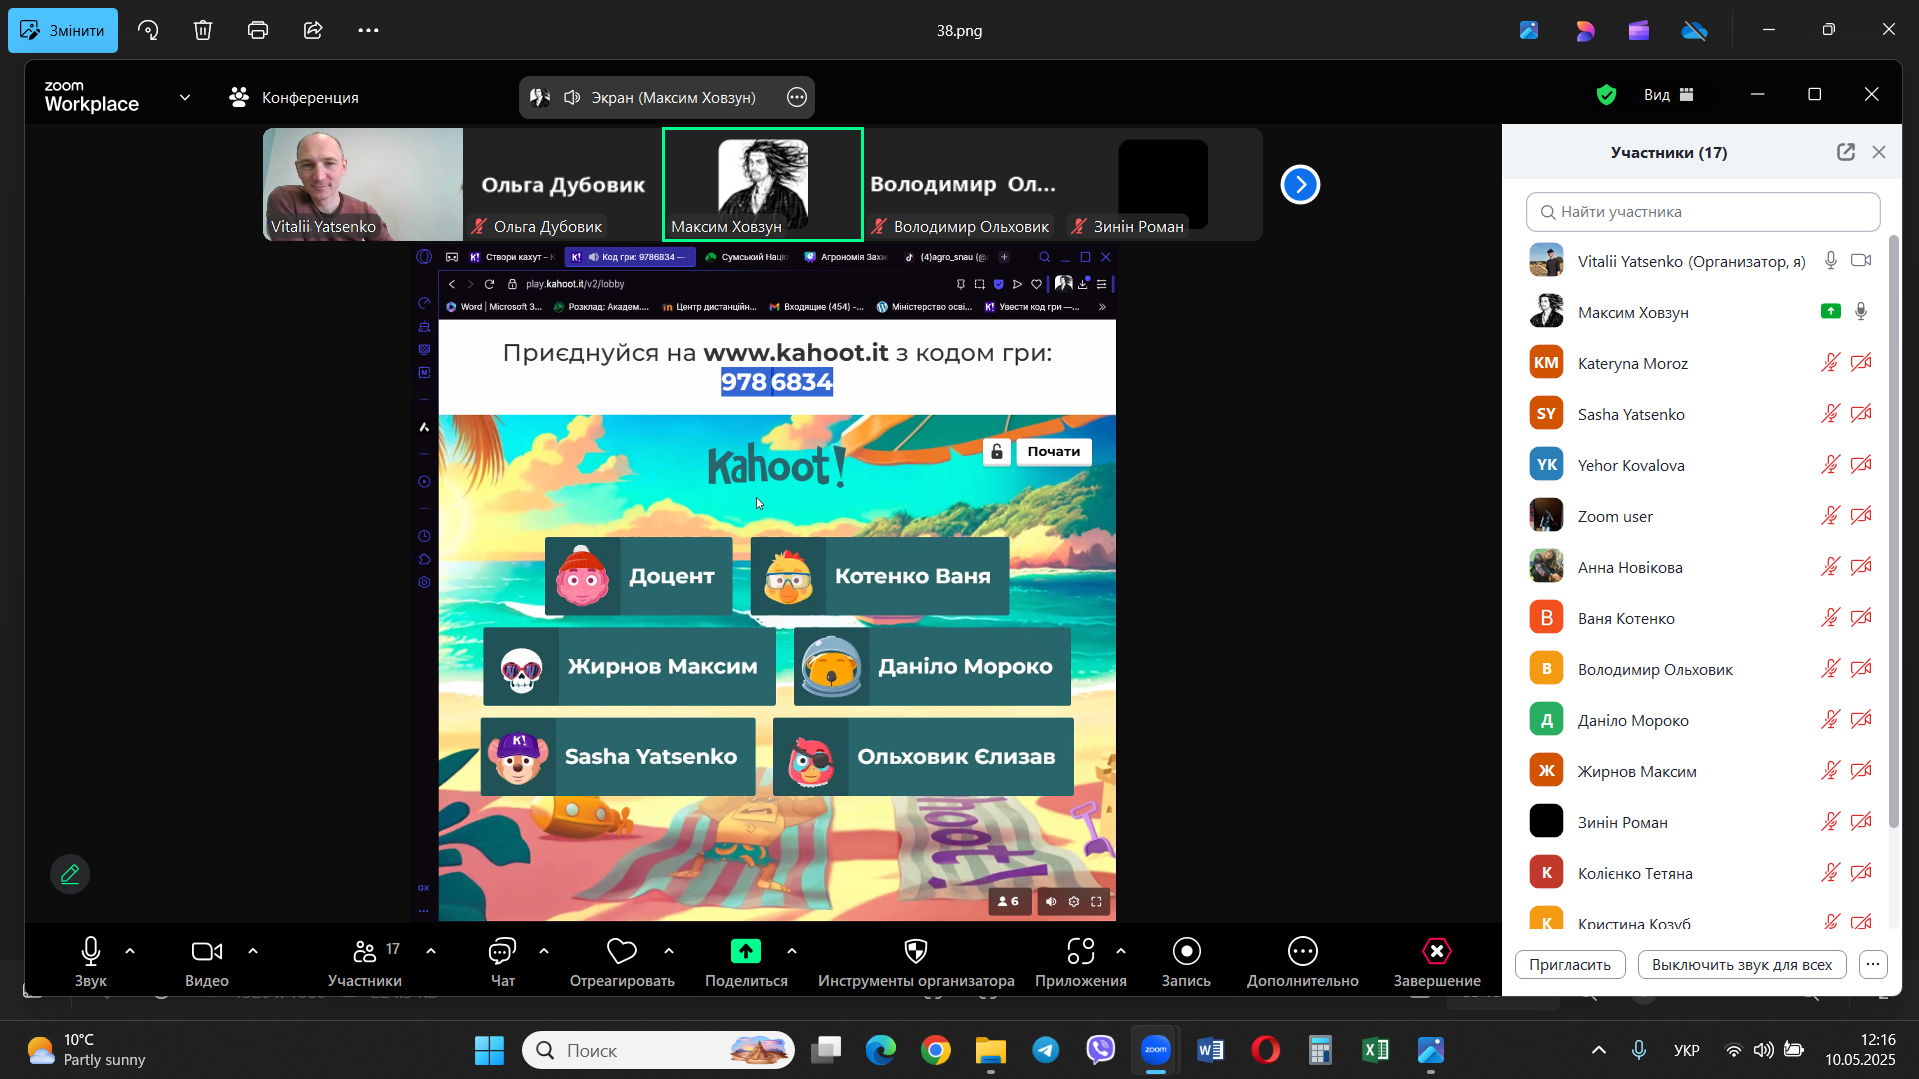1919x1079 pixels.
Task: Open audio options arrow next to Звук
Action: point(130,951)
